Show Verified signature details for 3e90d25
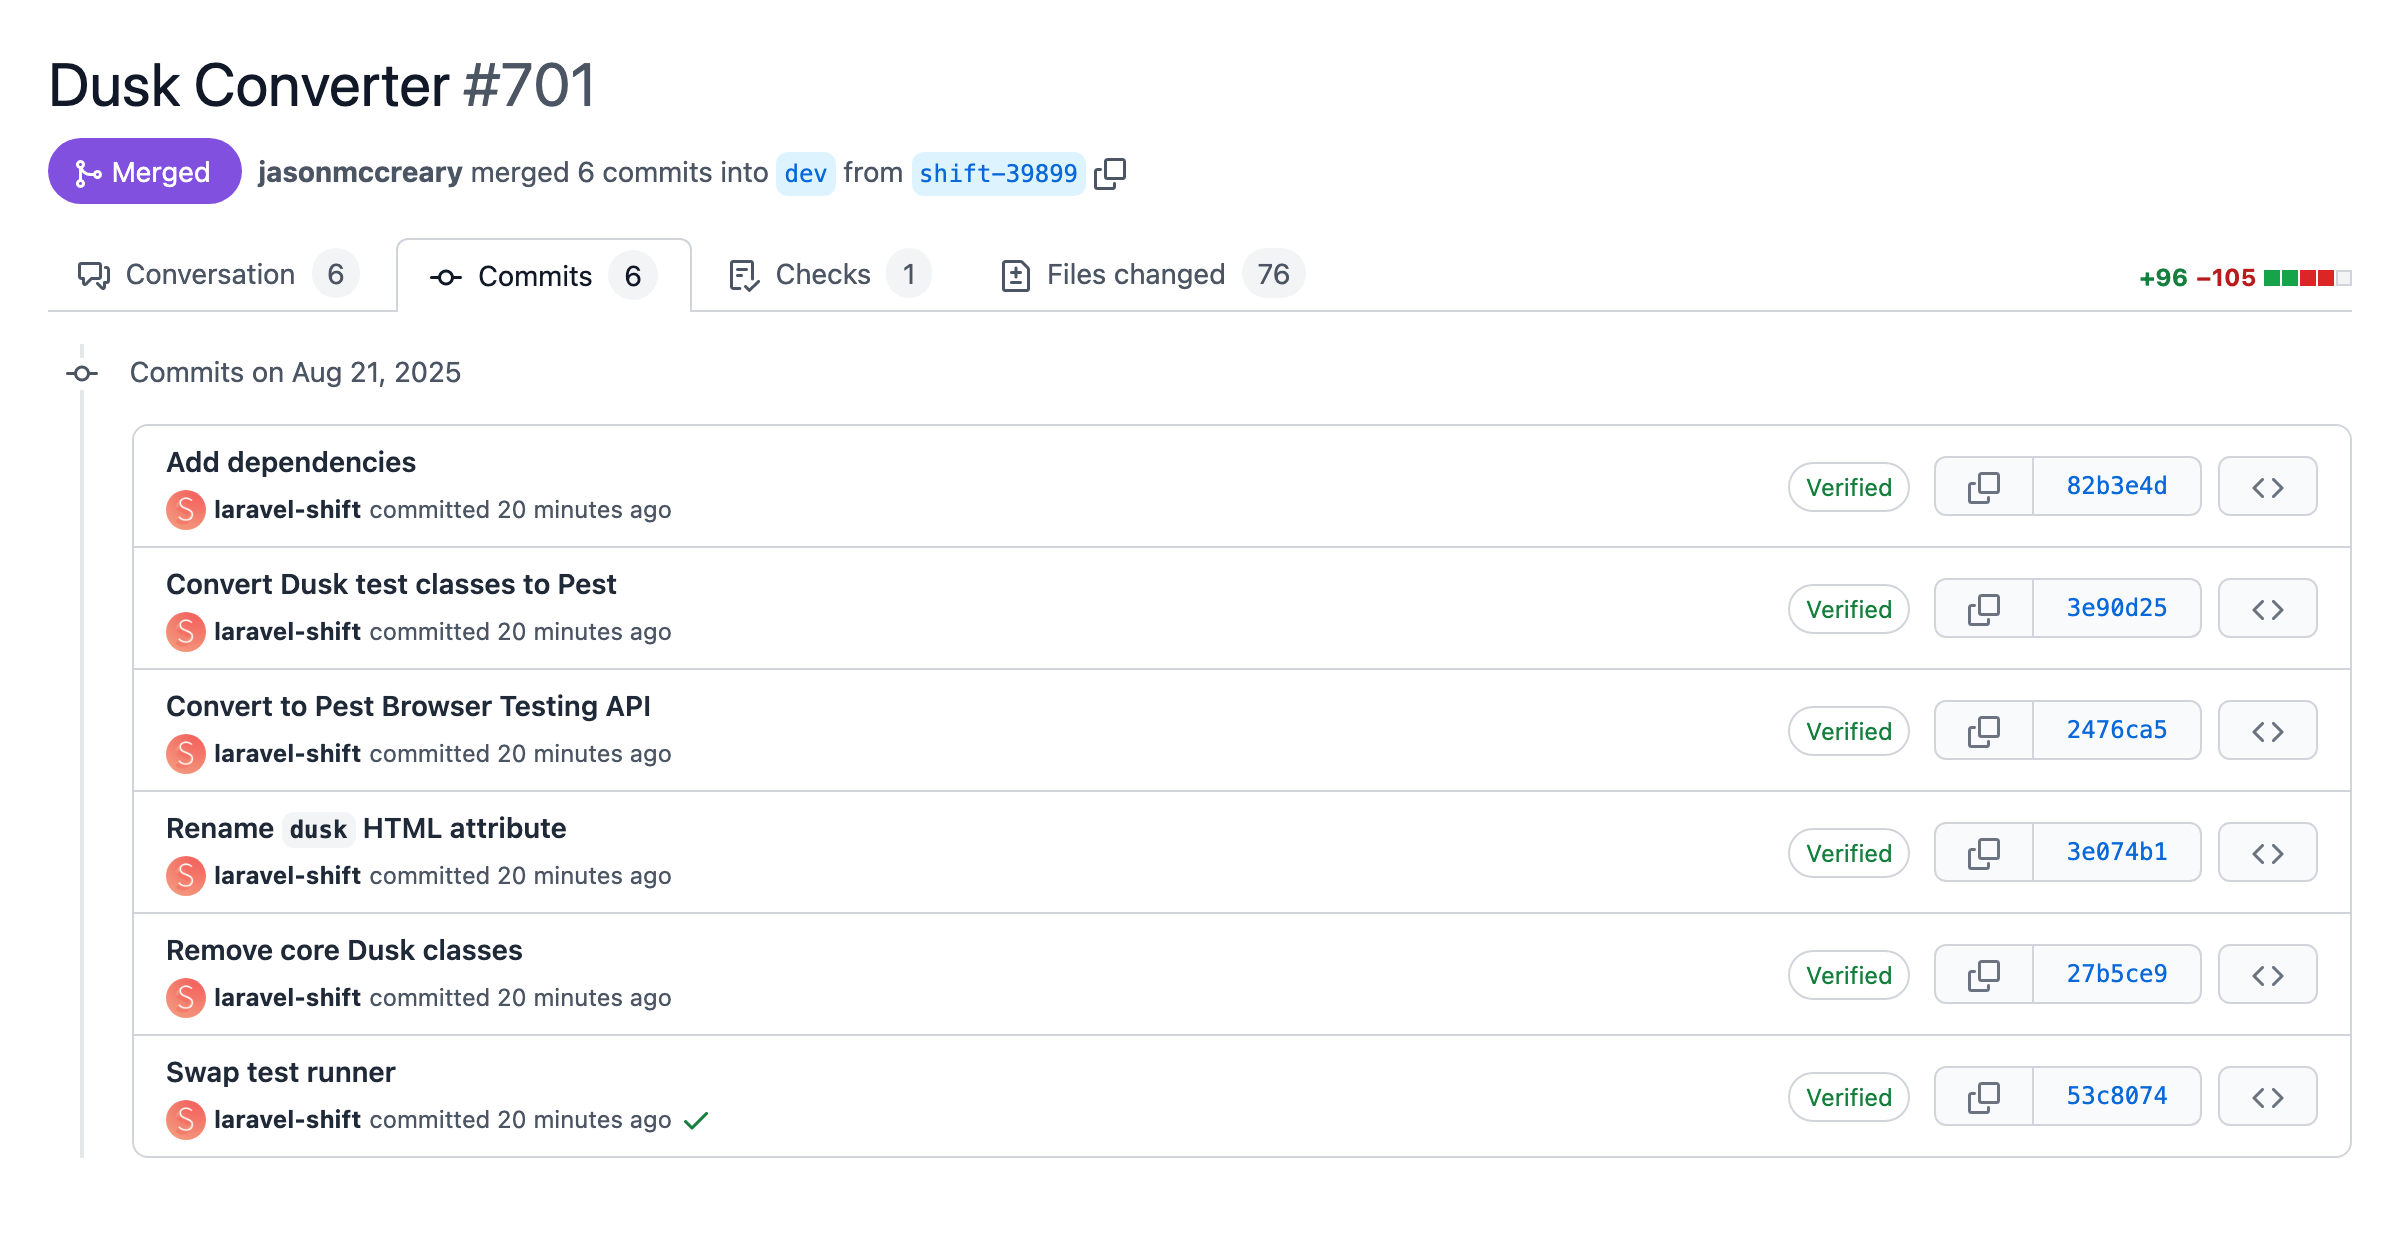Viewport: 2400px width, 1256px height. click(x=1849, y=609)
